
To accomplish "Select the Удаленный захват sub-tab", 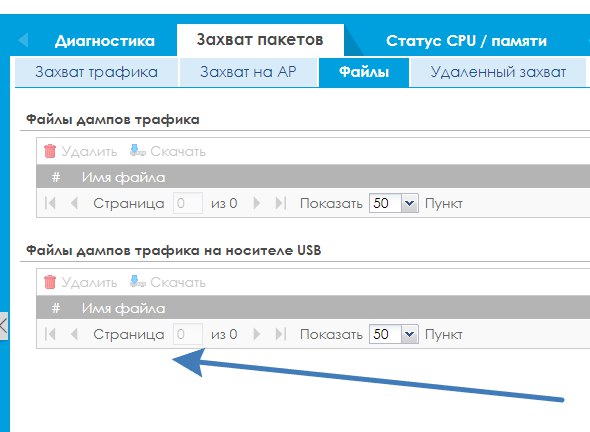I will pyautogui.click(x=498, y=72).
